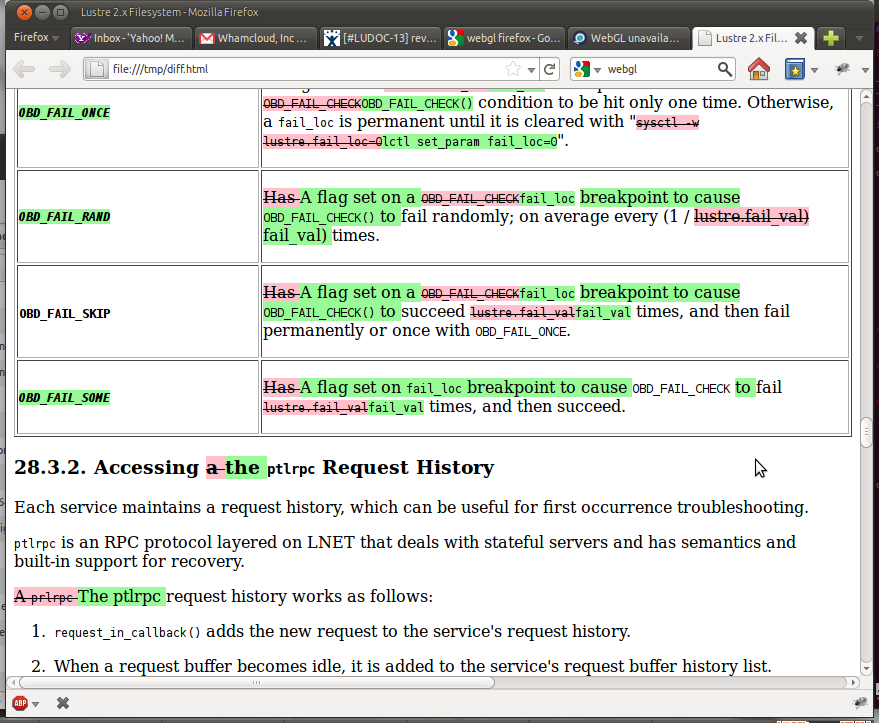Open the Firefox menu

click(x=36, y=37)
